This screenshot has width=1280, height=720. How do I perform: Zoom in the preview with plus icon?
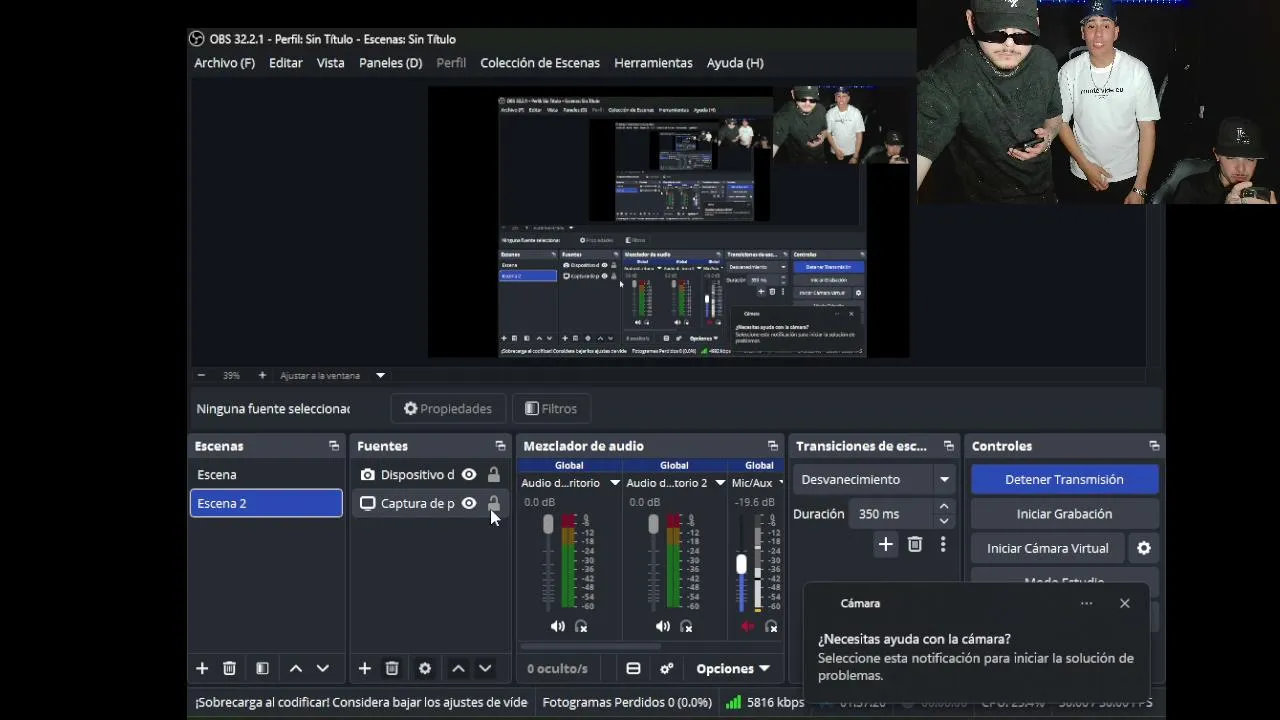(262, 375)
